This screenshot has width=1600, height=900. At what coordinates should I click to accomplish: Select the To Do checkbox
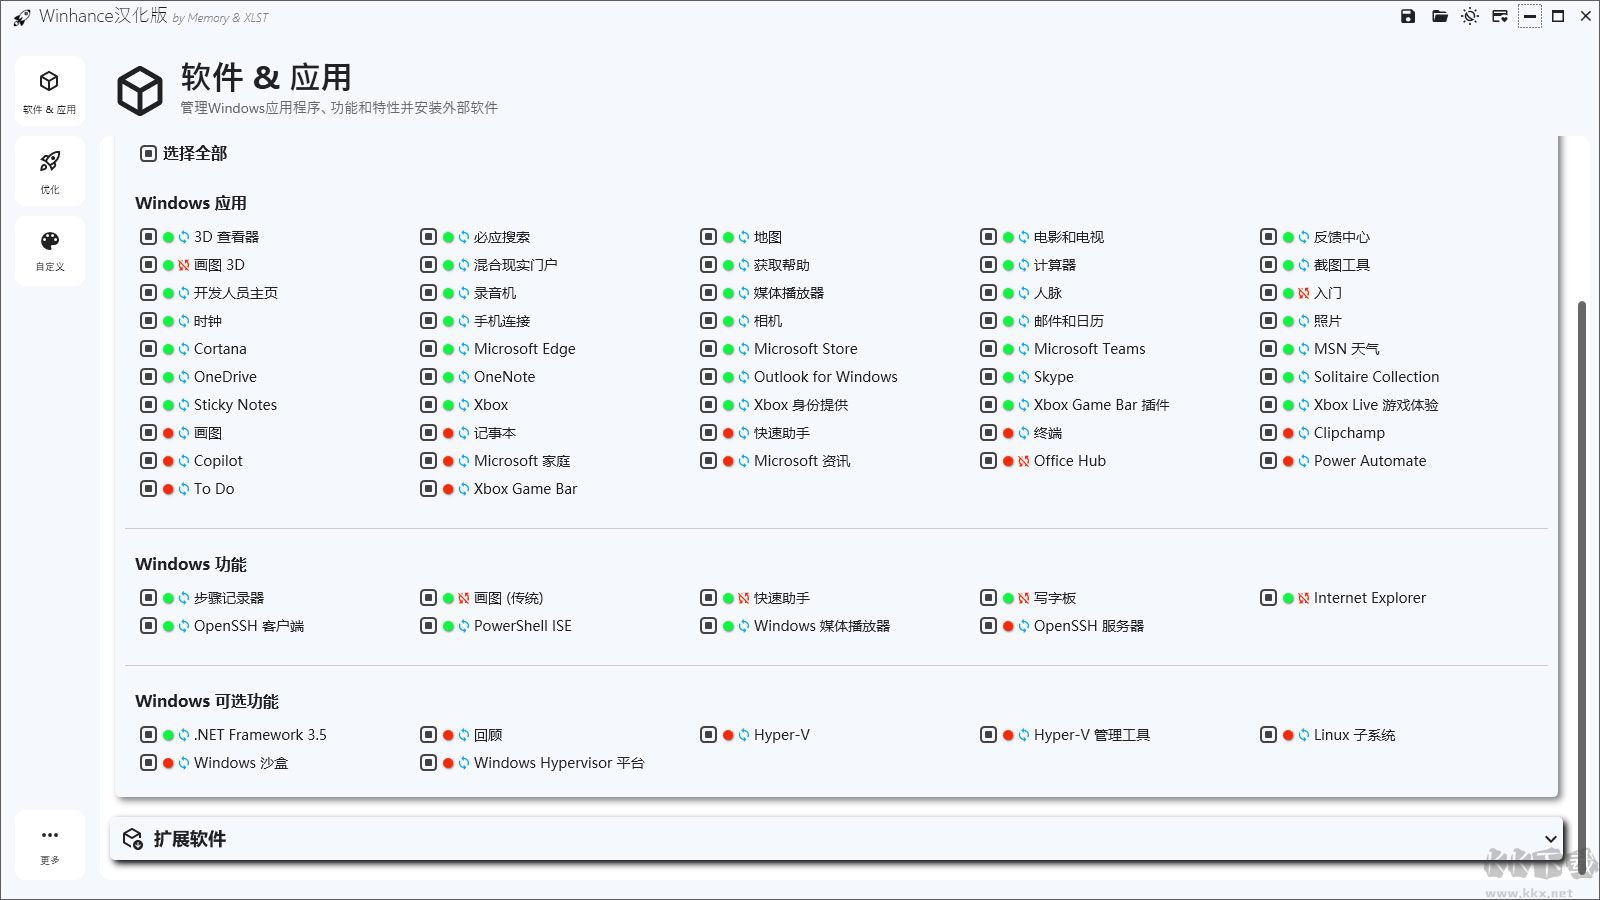148,489
